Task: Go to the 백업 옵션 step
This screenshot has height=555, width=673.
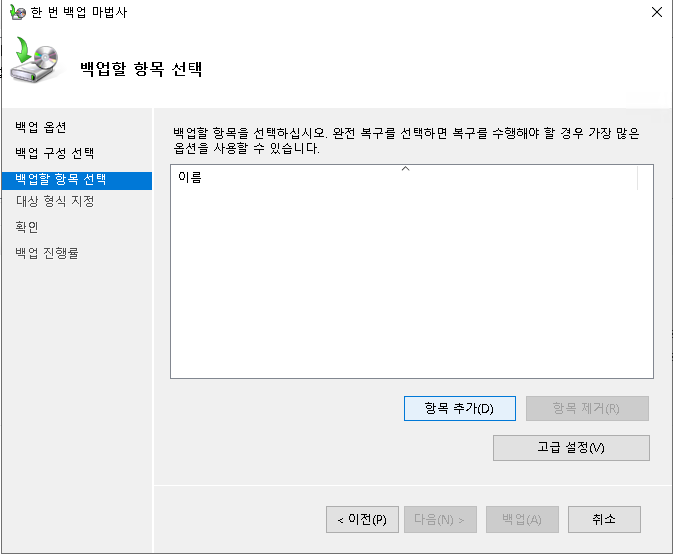Action: (41, 127)
